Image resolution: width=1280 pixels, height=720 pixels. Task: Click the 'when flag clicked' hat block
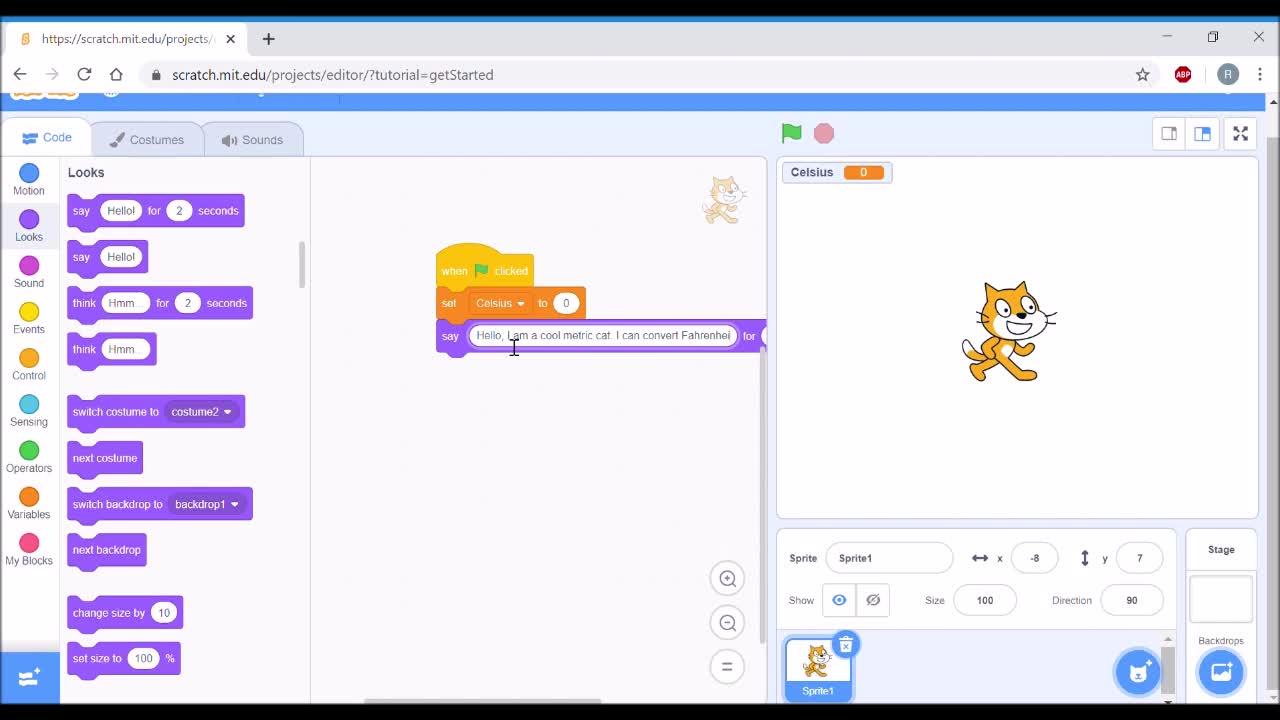coord(484,265)
